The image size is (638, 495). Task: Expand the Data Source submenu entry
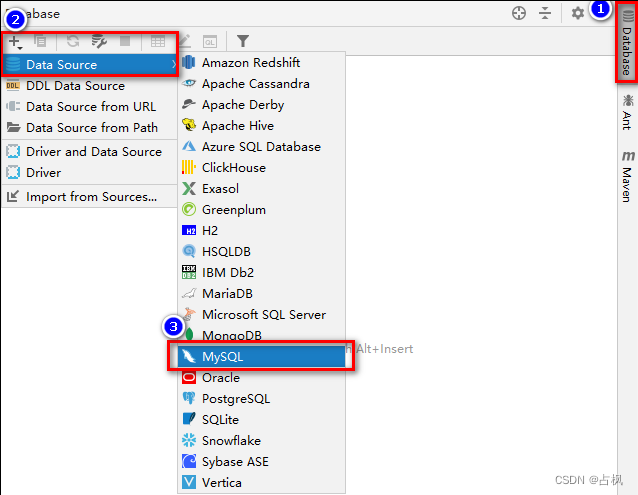tap(90, 65)
